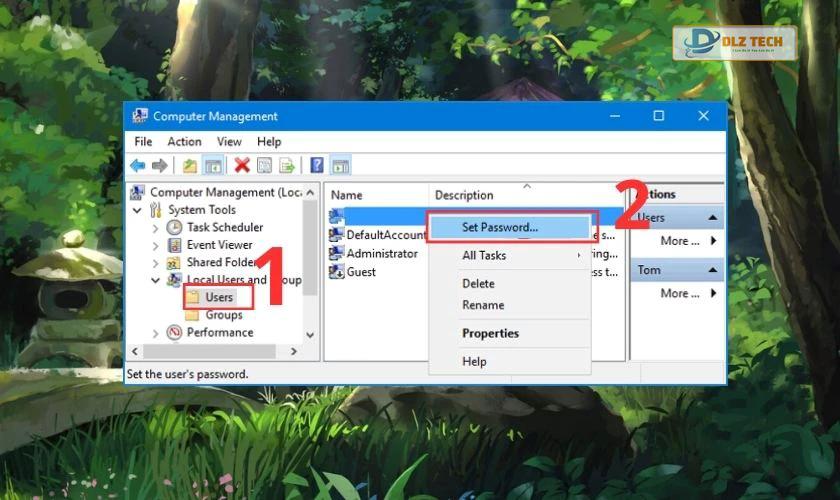
Task: Expand the Shared Folders tree node
Action: click(155, 264)
